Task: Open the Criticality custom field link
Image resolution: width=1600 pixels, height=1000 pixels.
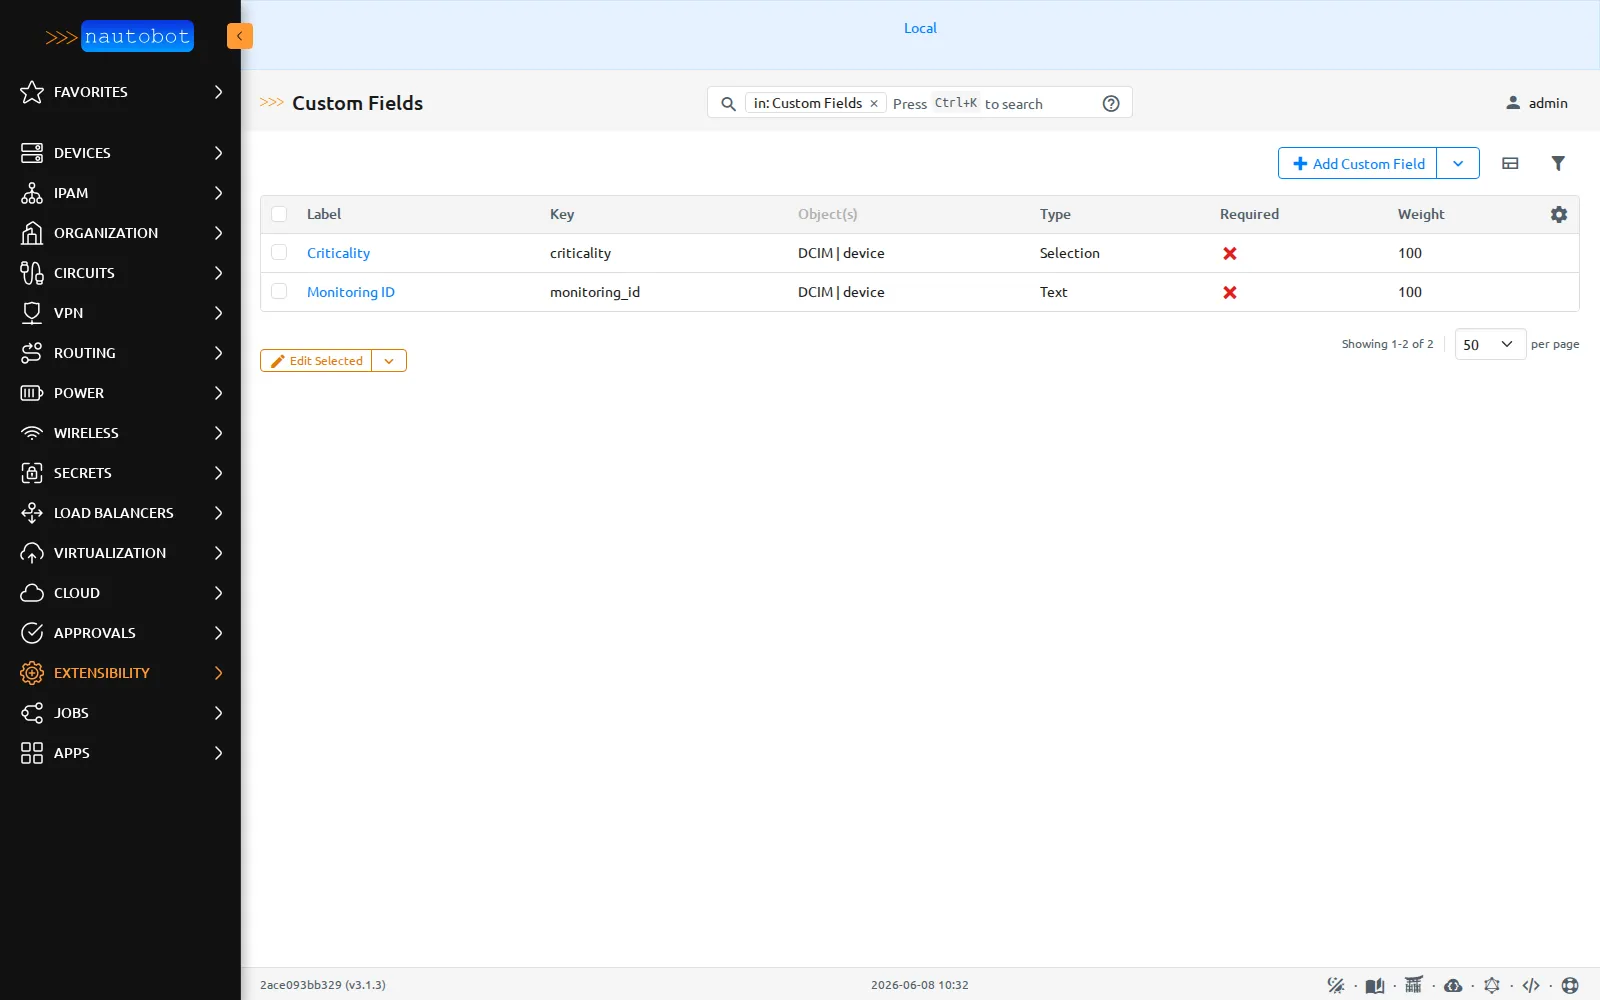Action: pos(338,253)
